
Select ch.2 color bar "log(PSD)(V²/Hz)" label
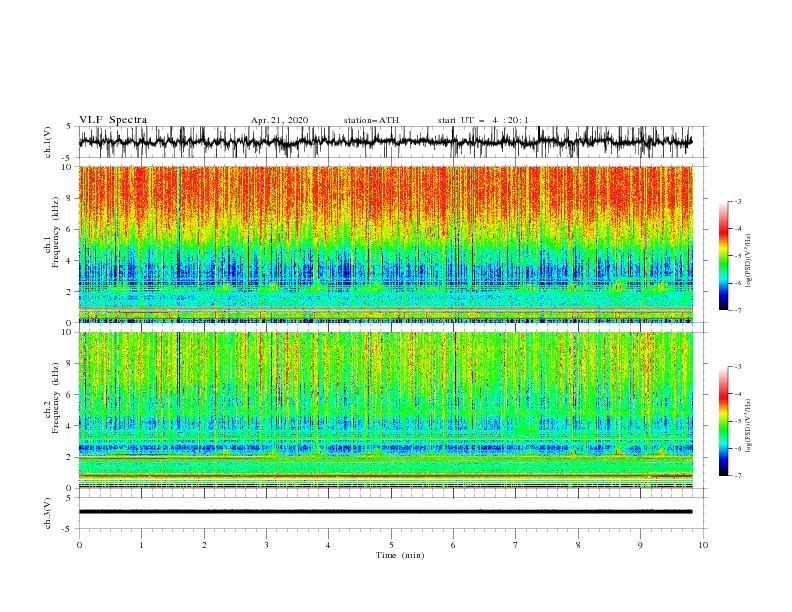[x=748, y=426]
